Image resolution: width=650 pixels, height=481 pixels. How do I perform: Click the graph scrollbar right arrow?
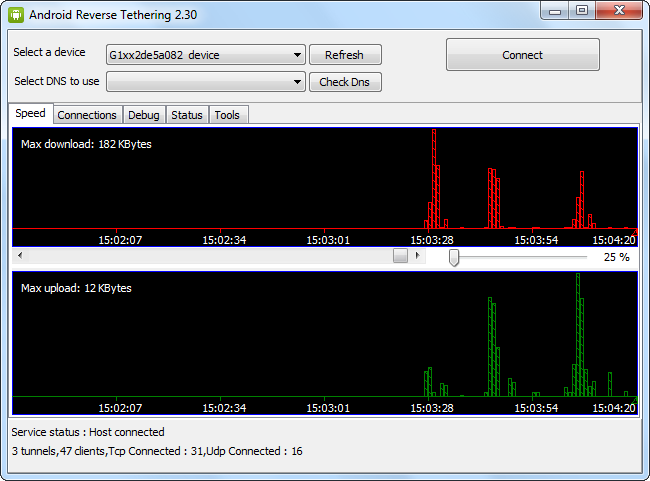point(417,255)
